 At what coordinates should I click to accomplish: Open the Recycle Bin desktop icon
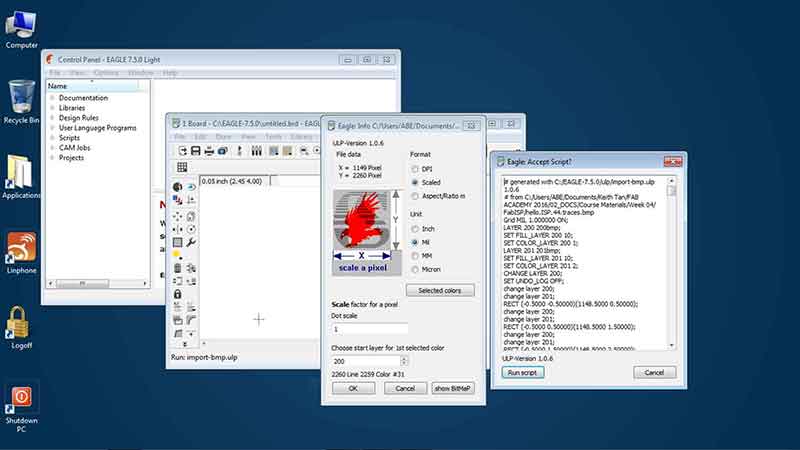click(x=21, y=102)
